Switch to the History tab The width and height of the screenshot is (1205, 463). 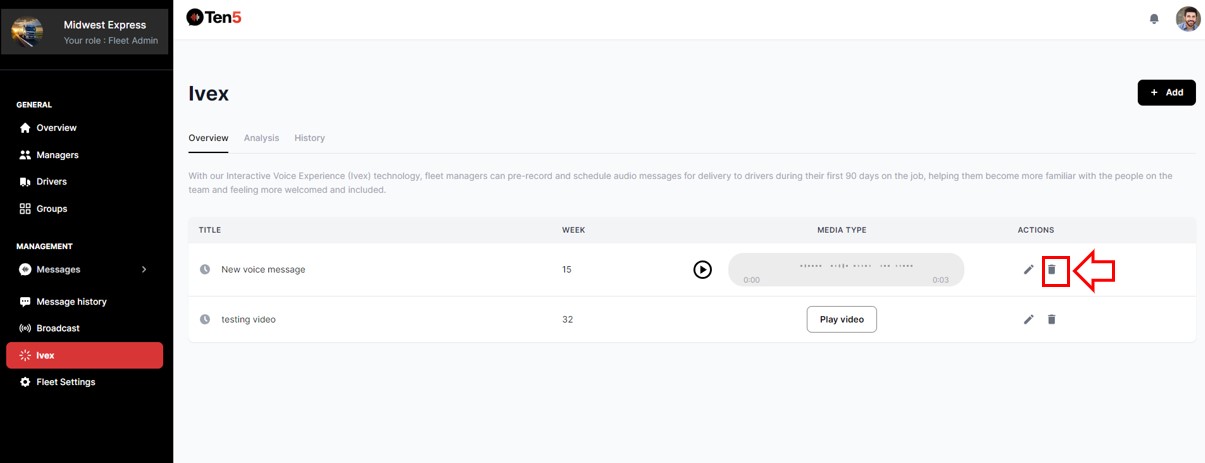[309, 138]
